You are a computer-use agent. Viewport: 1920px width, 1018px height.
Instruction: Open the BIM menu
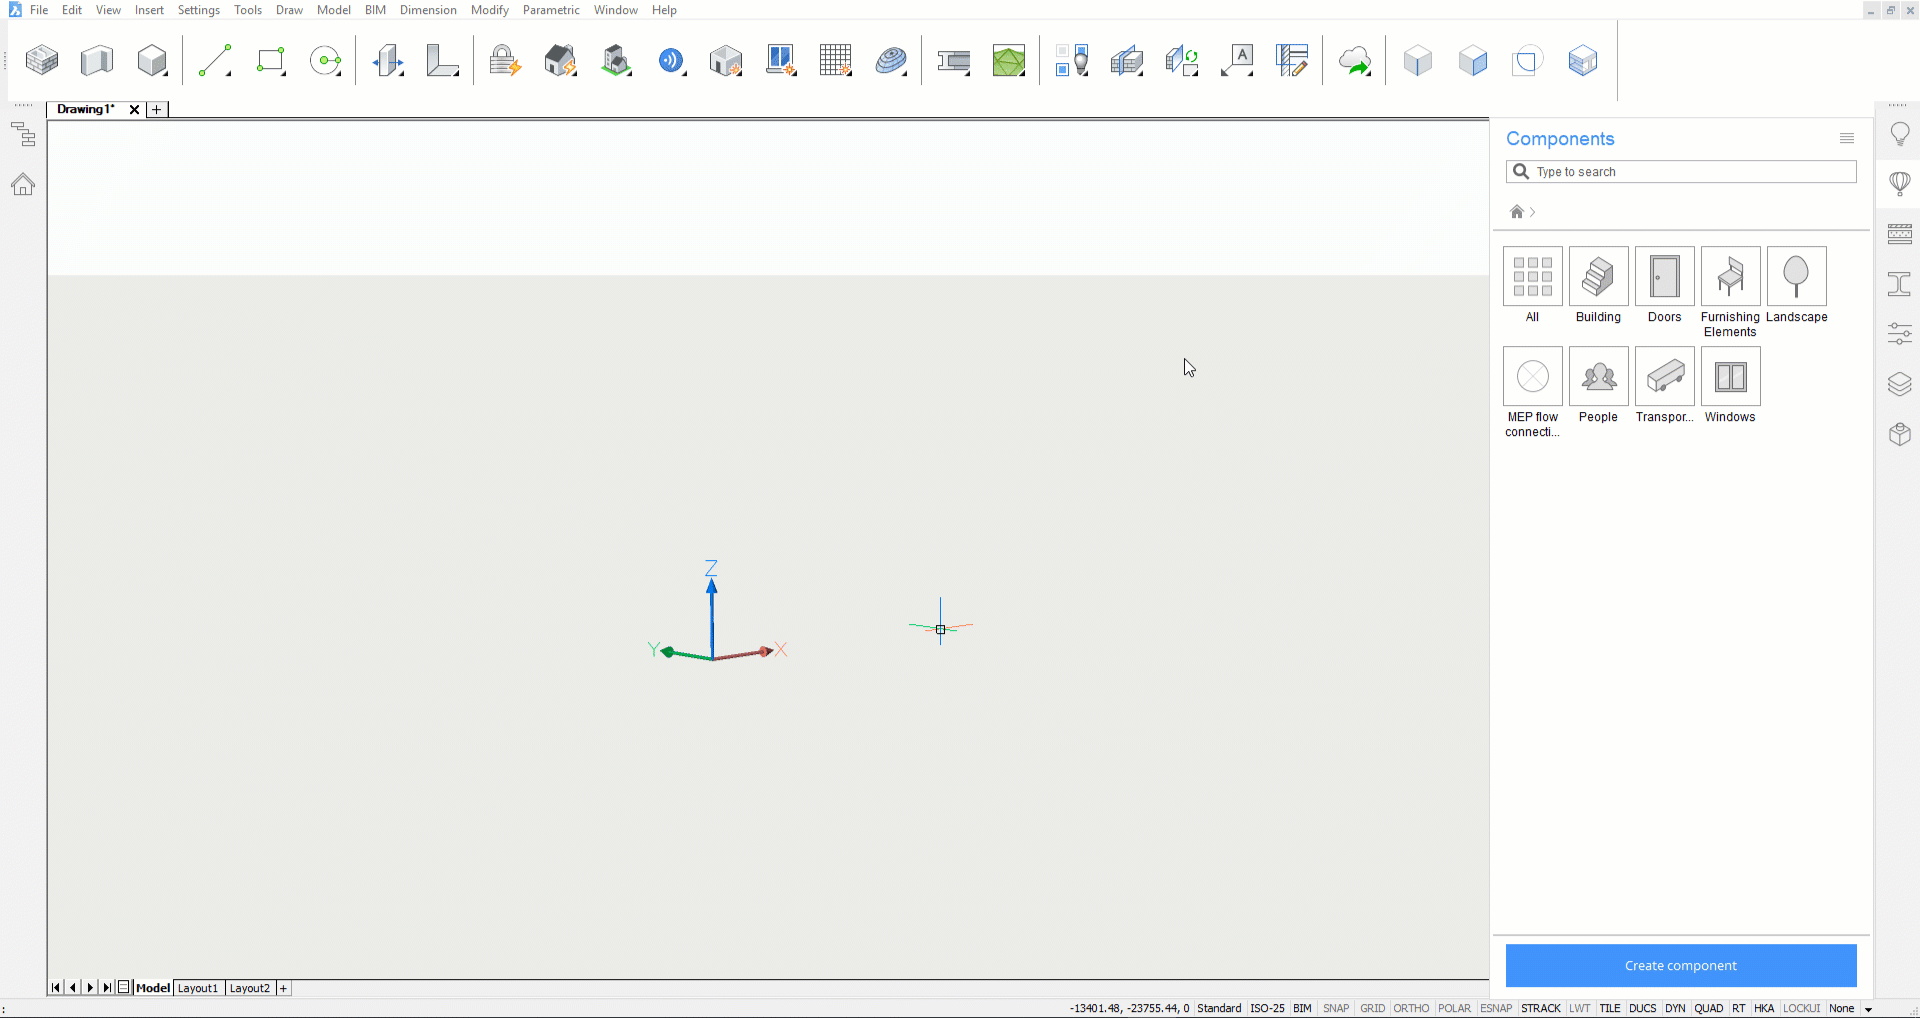pos(375,10)
